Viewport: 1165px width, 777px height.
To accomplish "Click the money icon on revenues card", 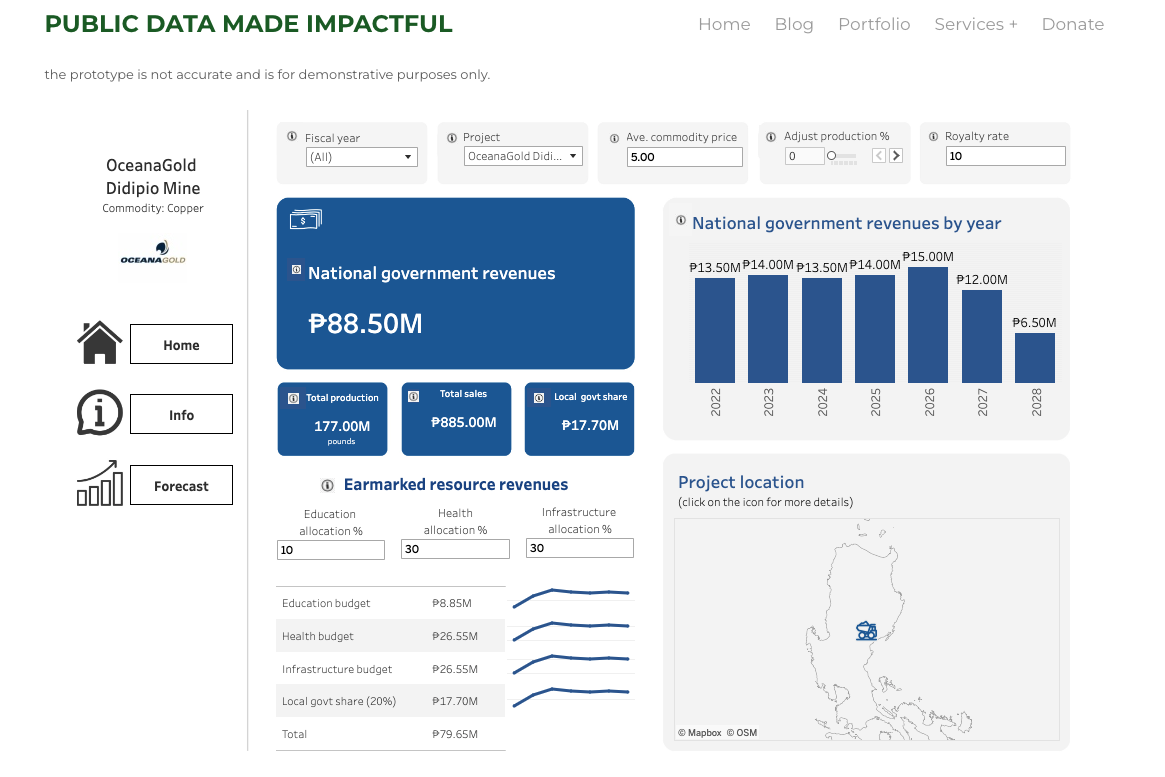I will click(305, 220).
